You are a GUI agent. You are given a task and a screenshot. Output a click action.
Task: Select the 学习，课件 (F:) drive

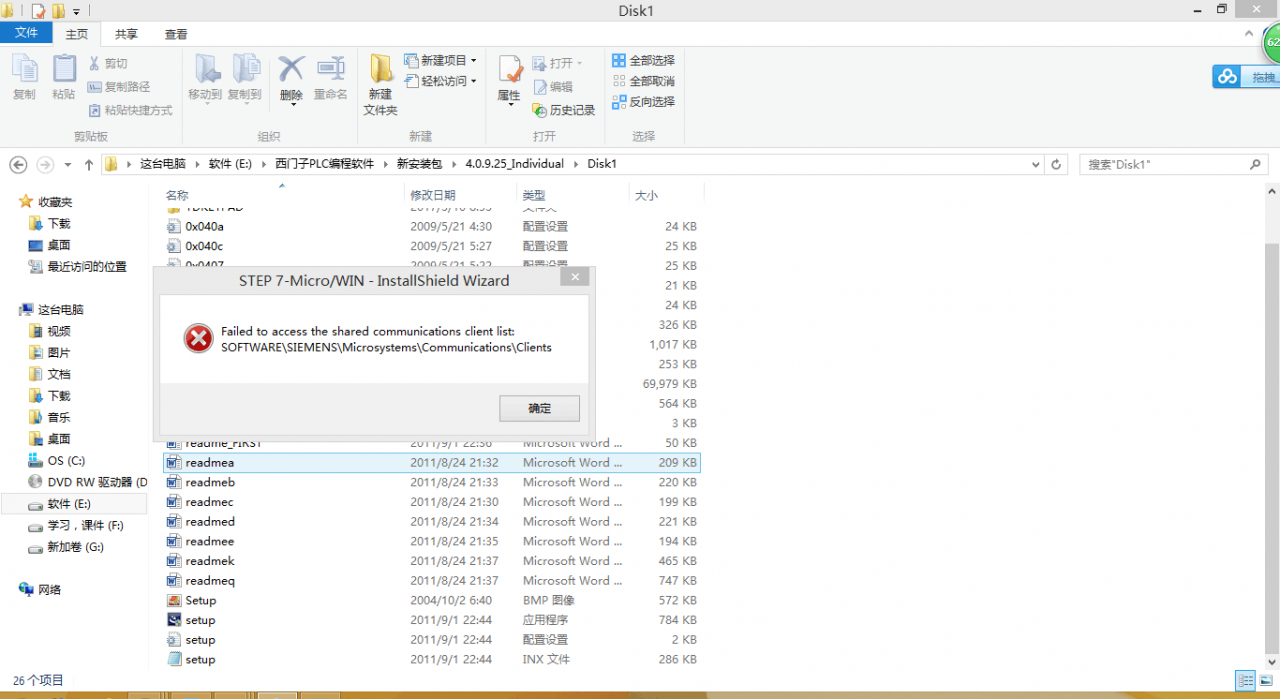click(x=85, y=525)
